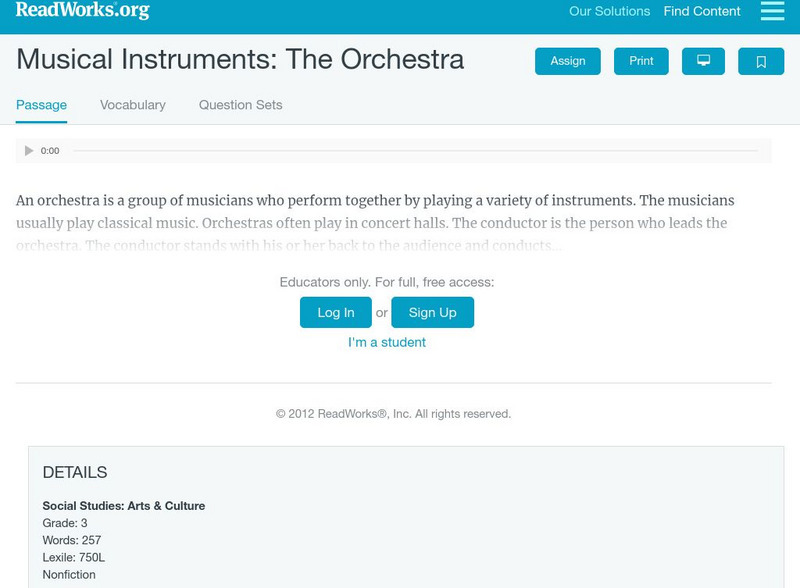Open the Question Sets tab

point(240,105)
